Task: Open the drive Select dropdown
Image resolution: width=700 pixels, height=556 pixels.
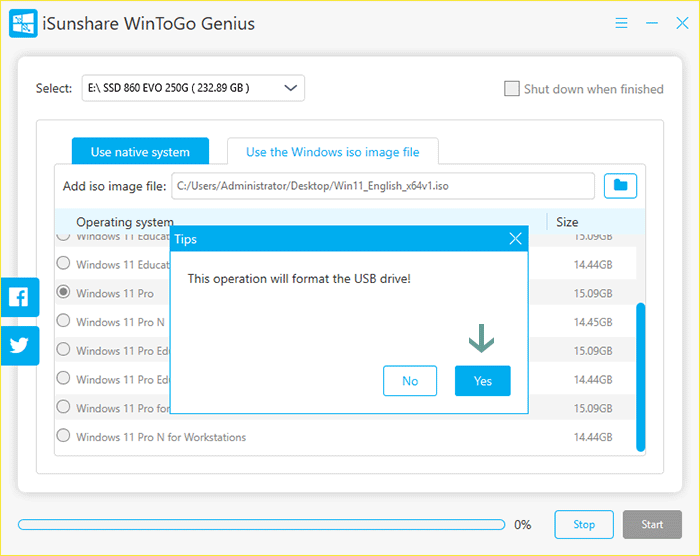Action: point(193,88)
